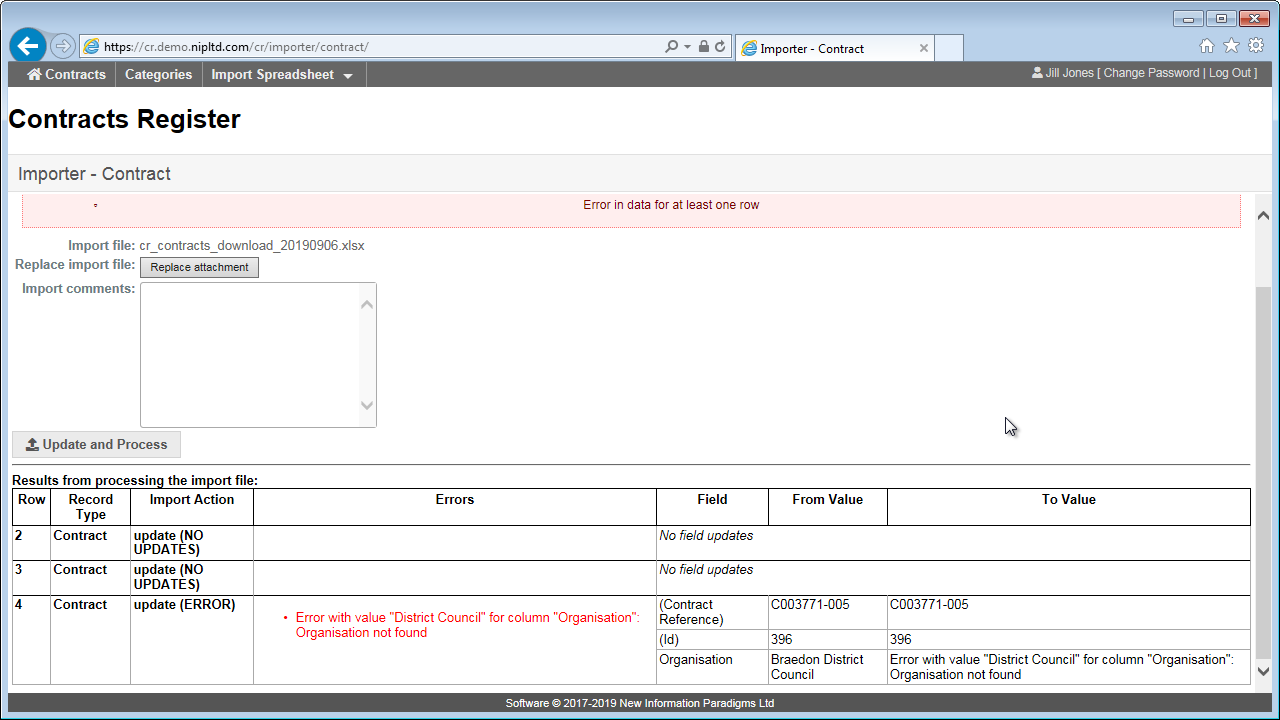Open Favorites star icon
This screenshot has height=720, width=1280.
tap(1231, 46)
